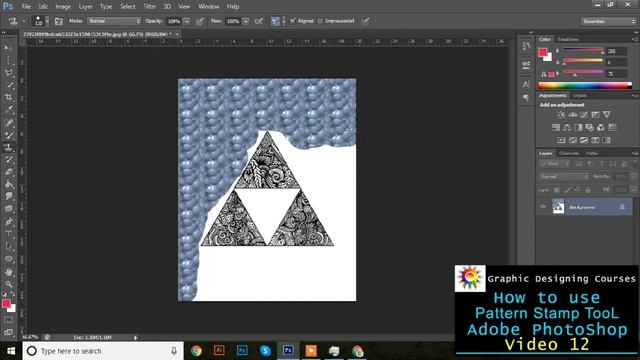The height and width of the screenshot is (360, 640).
Task: Select the Pen tool
Action: tap(9, 222)
